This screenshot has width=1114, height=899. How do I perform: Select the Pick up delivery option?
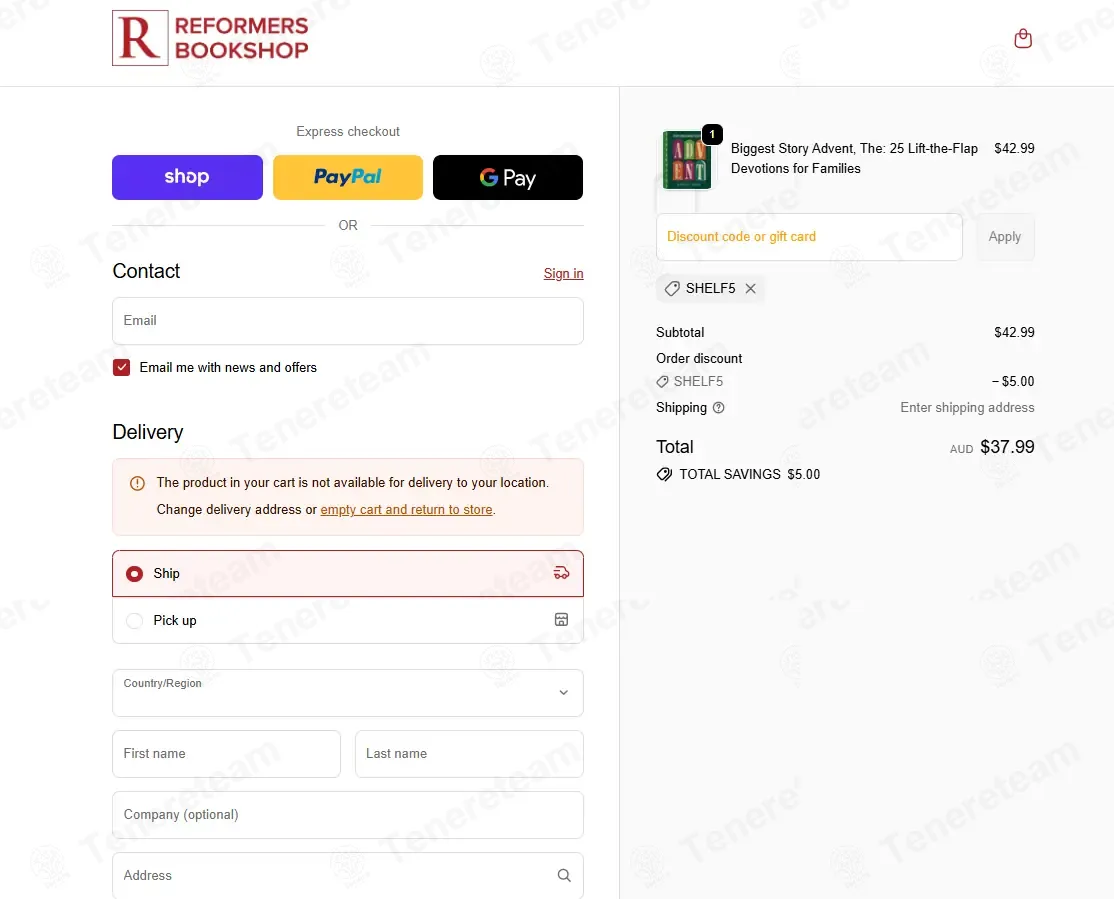347,620
